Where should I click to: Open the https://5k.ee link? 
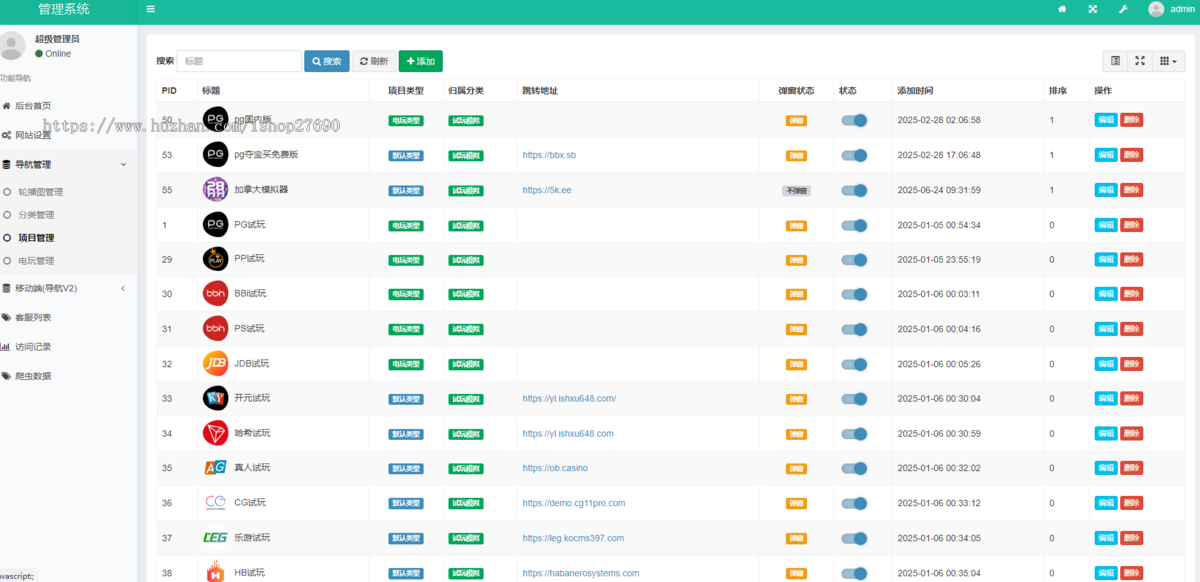pos(547,190)
